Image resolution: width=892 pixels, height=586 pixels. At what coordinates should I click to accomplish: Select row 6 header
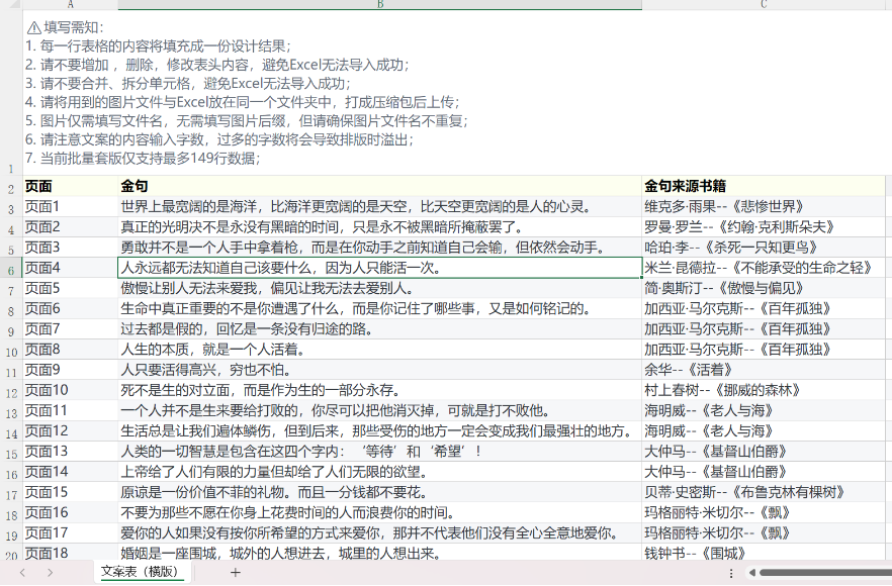[11, 268]
